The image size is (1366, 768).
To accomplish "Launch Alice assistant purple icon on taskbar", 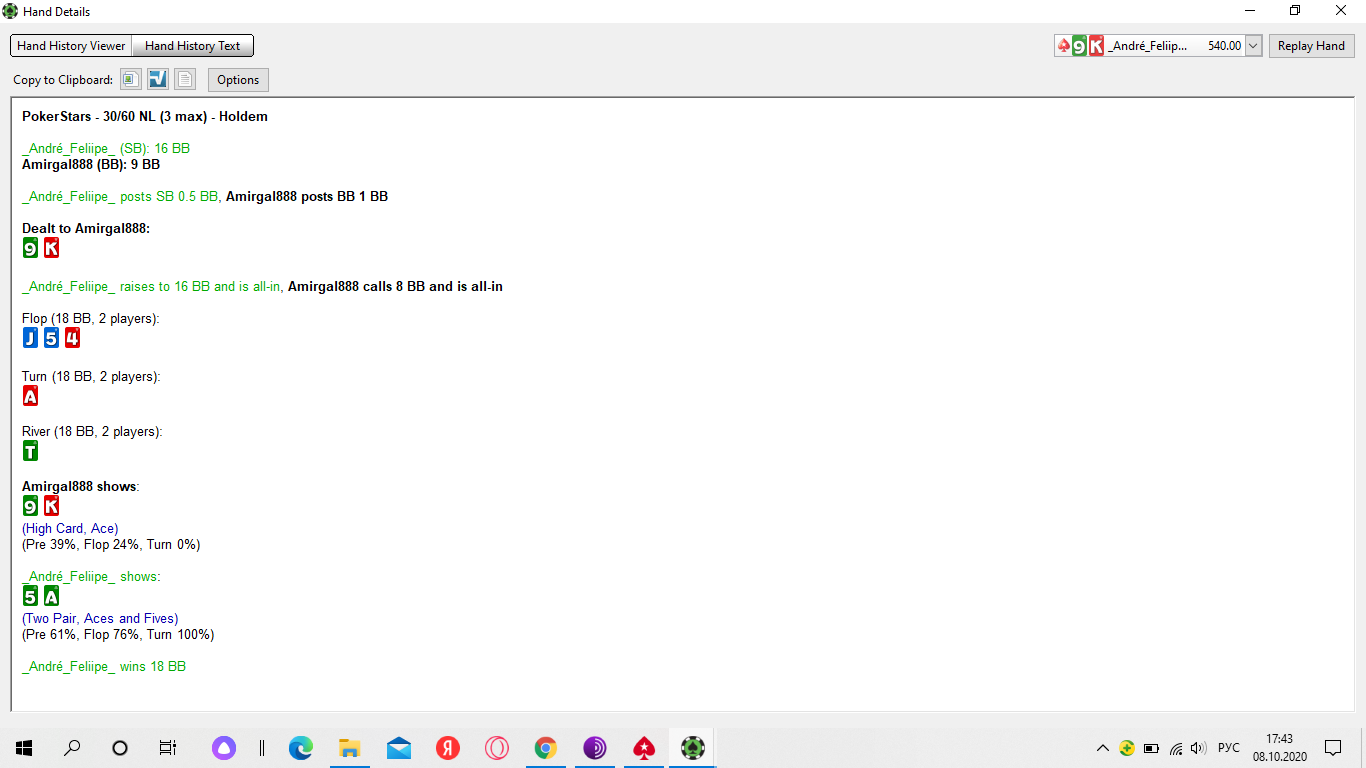I will tap(224, 747).
